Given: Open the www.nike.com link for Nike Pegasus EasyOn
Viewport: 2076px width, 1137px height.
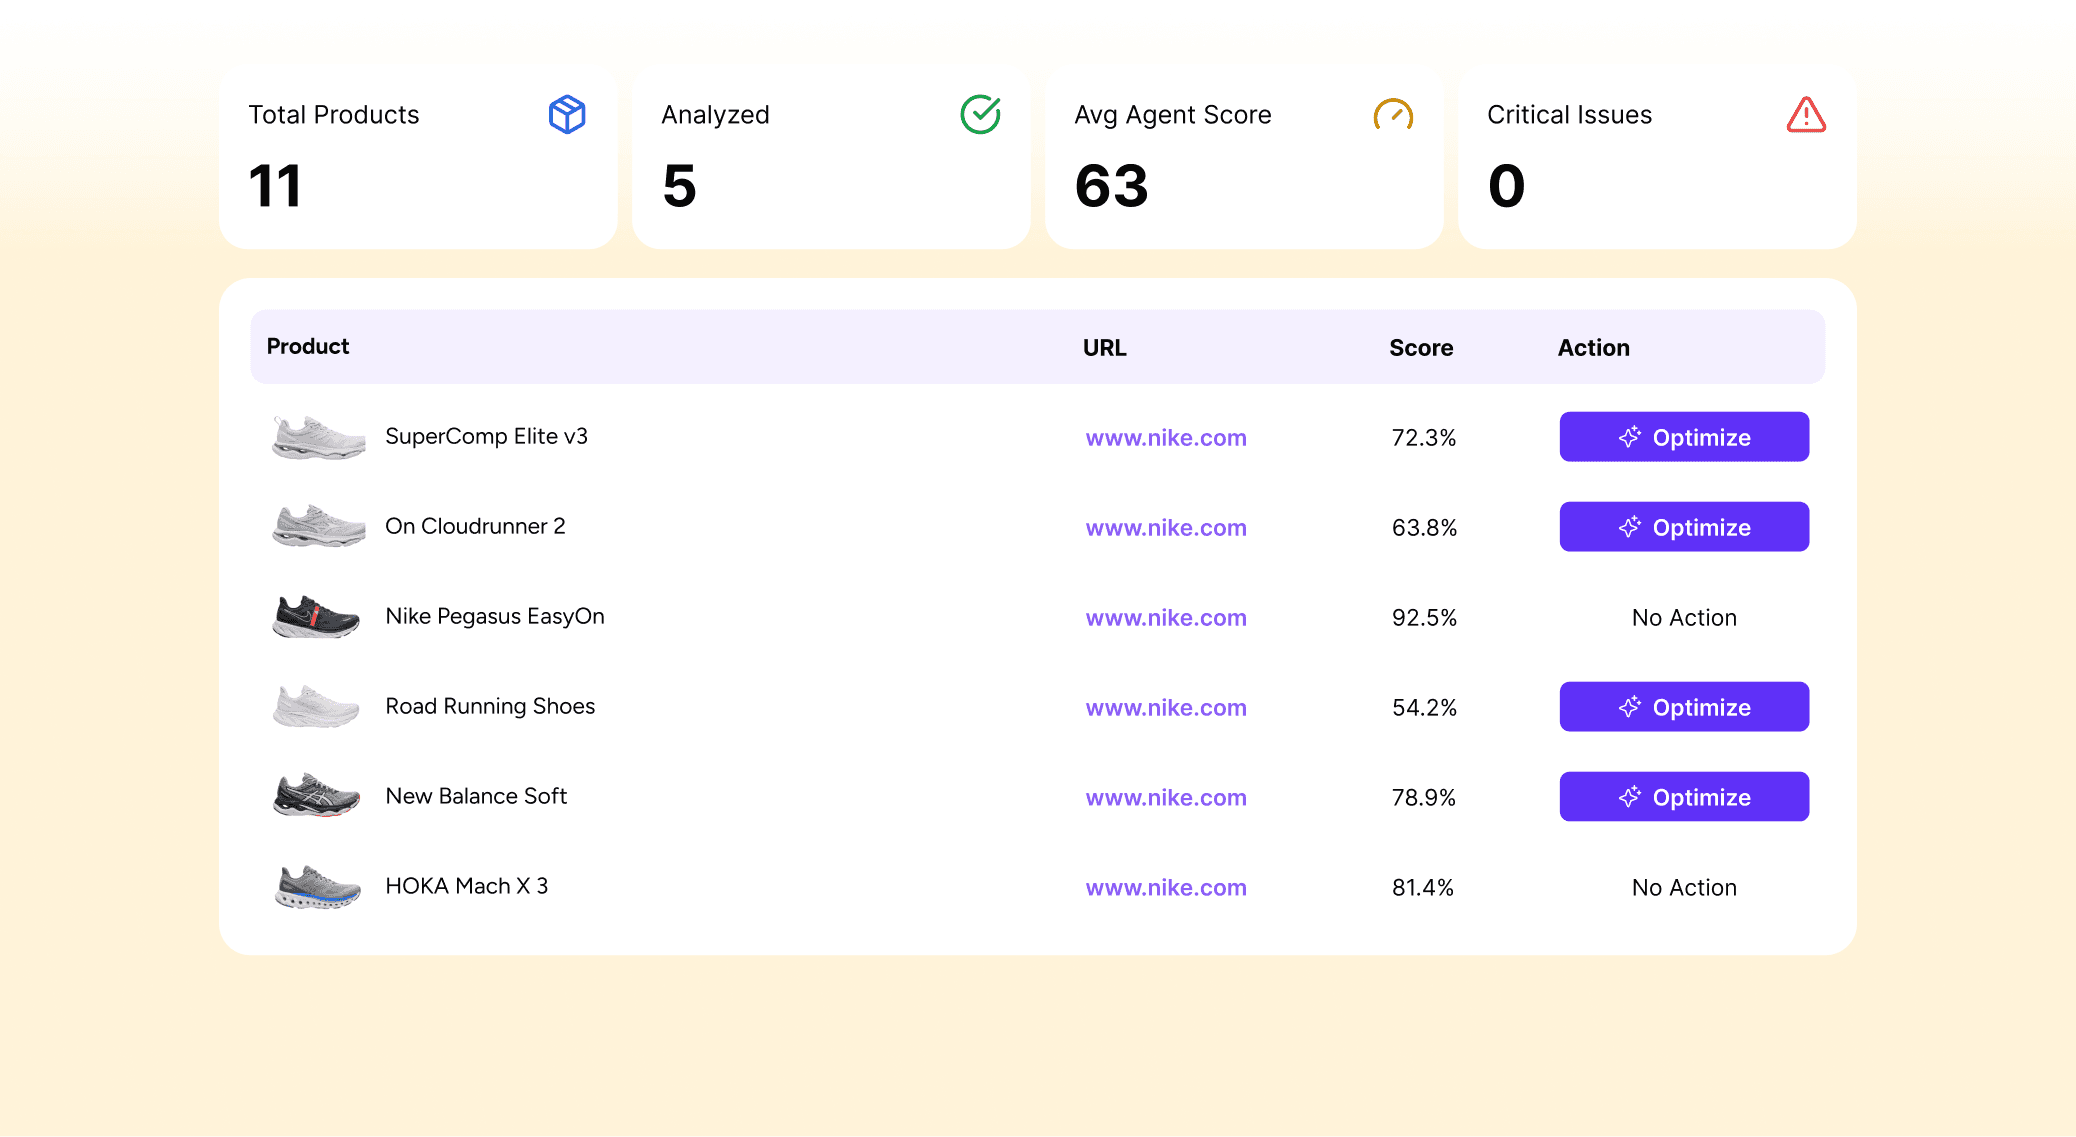Looking at the screenshot, I should (x=1166, y=618).
